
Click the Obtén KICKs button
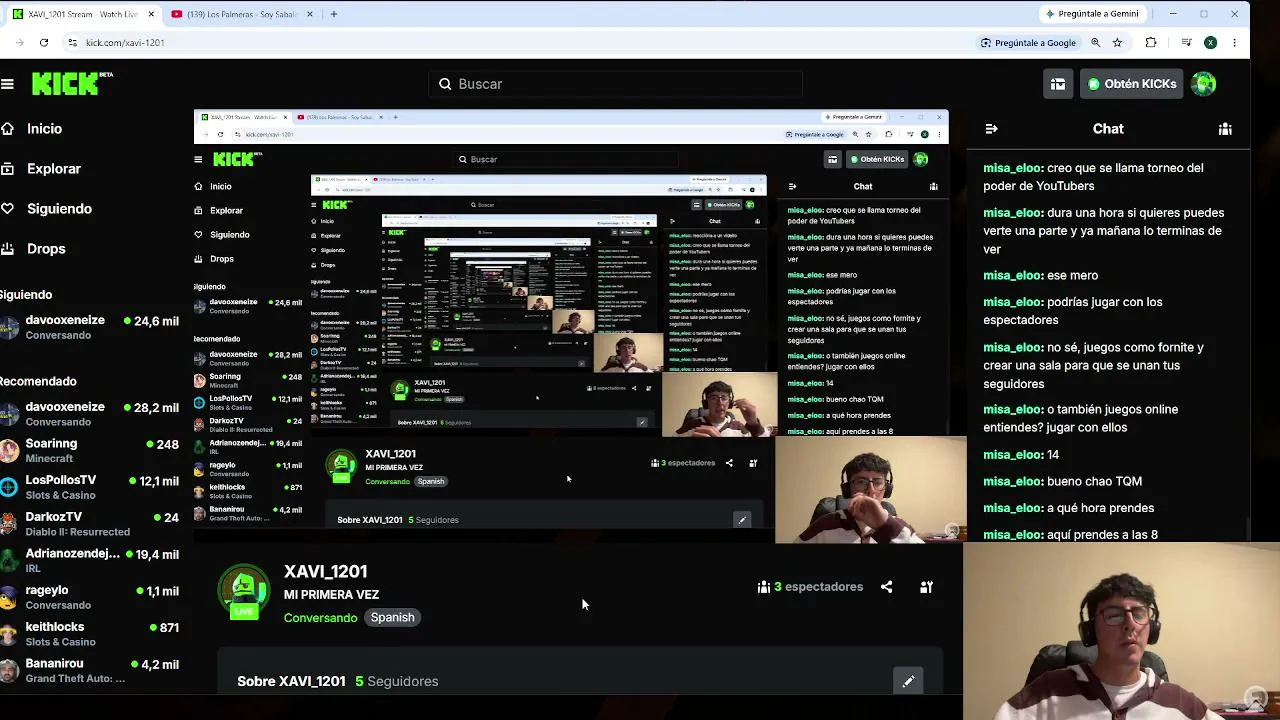point(1131,84)
